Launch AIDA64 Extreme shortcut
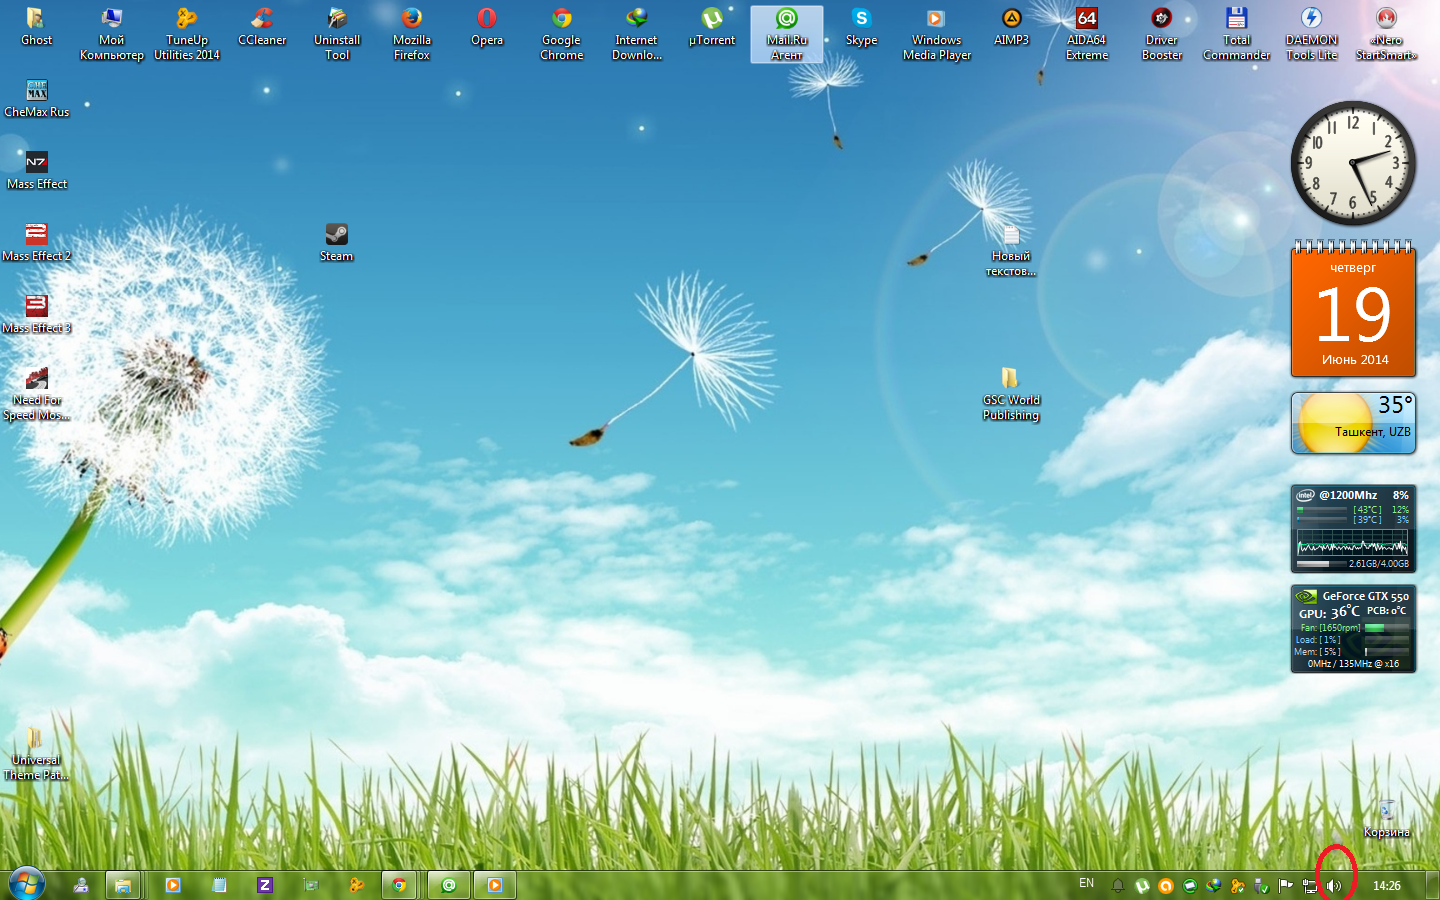This screenshot has width=1440, height=900. click(1087, 34)
